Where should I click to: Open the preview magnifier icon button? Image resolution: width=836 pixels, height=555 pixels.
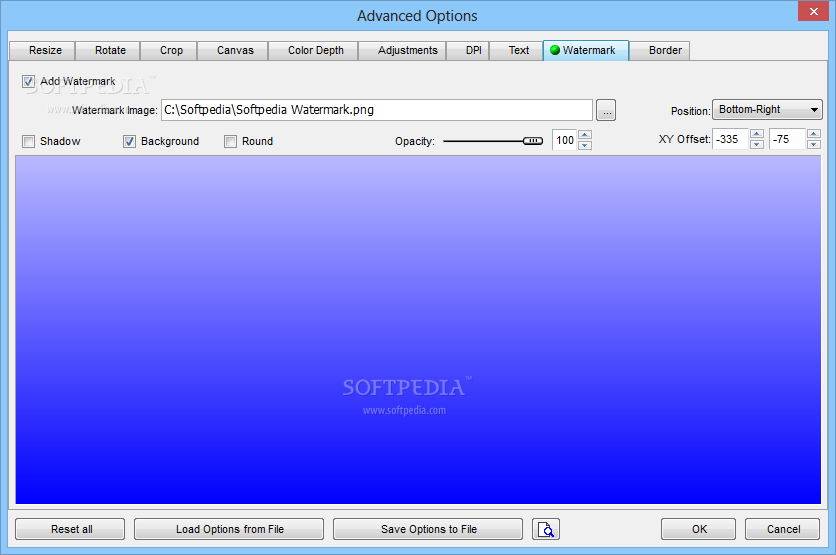tap(545, 529)
